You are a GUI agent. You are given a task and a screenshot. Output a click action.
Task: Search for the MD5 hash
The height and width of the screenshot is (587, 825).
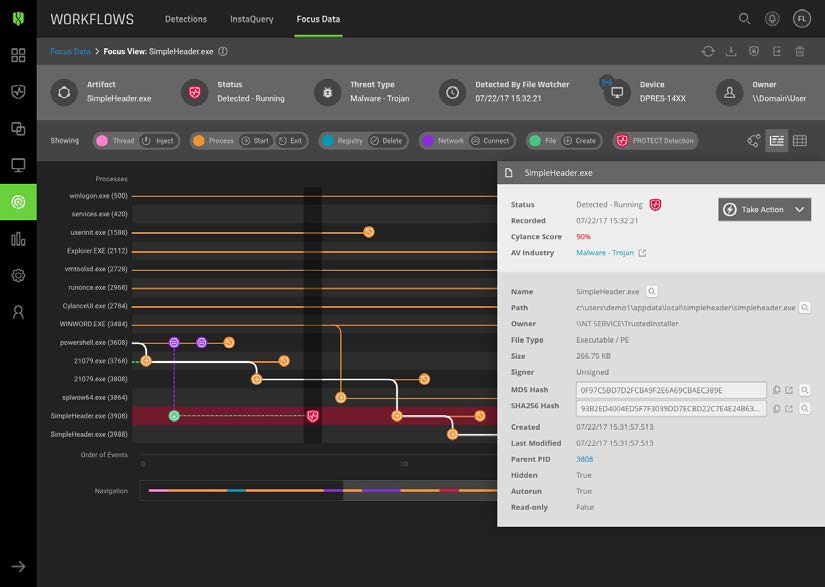click(x=804, y=390)
